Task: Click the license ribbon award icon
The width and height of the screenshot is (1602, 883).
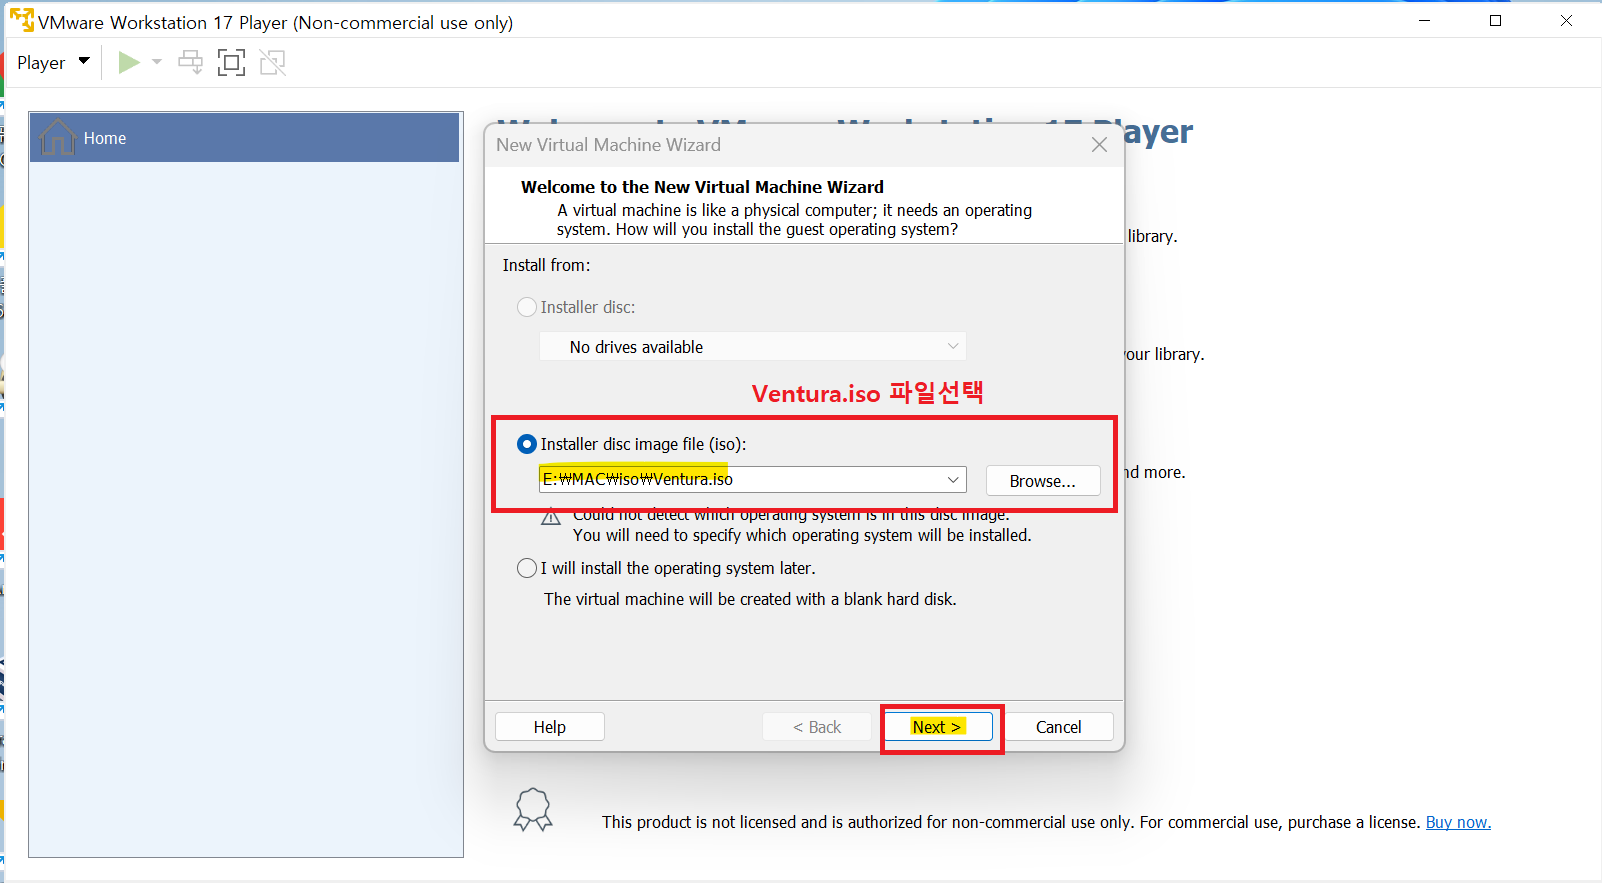Action: [533, 810]
